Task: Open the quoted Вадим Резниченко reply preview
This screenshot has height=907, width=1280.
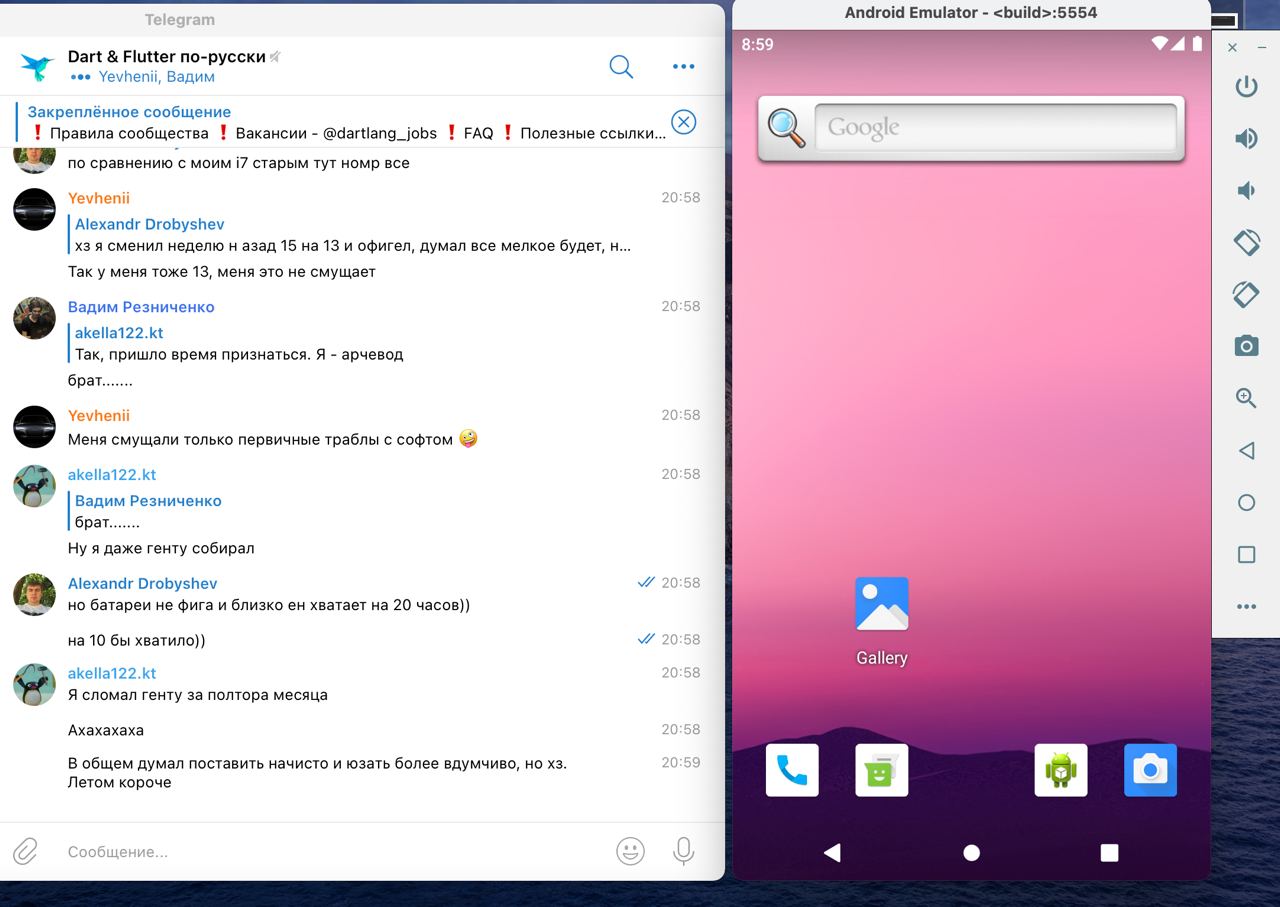Action: point(148,511)
